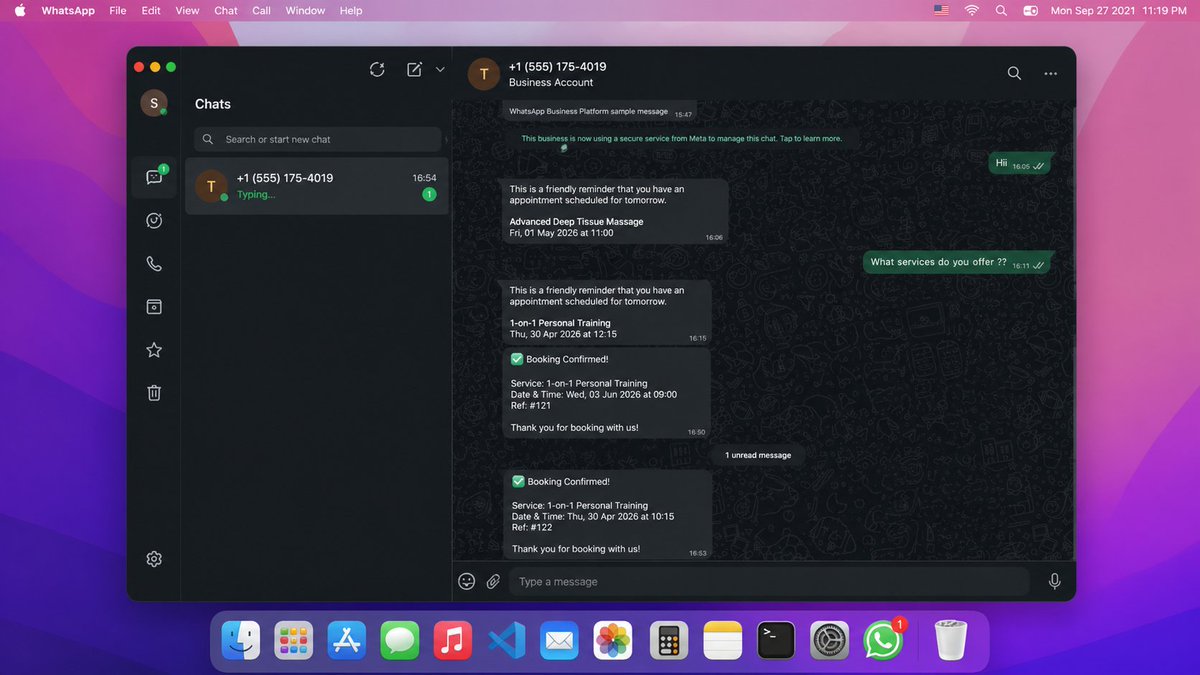
Task: Open Control Center in menu bar
Action: [1030, 10]
